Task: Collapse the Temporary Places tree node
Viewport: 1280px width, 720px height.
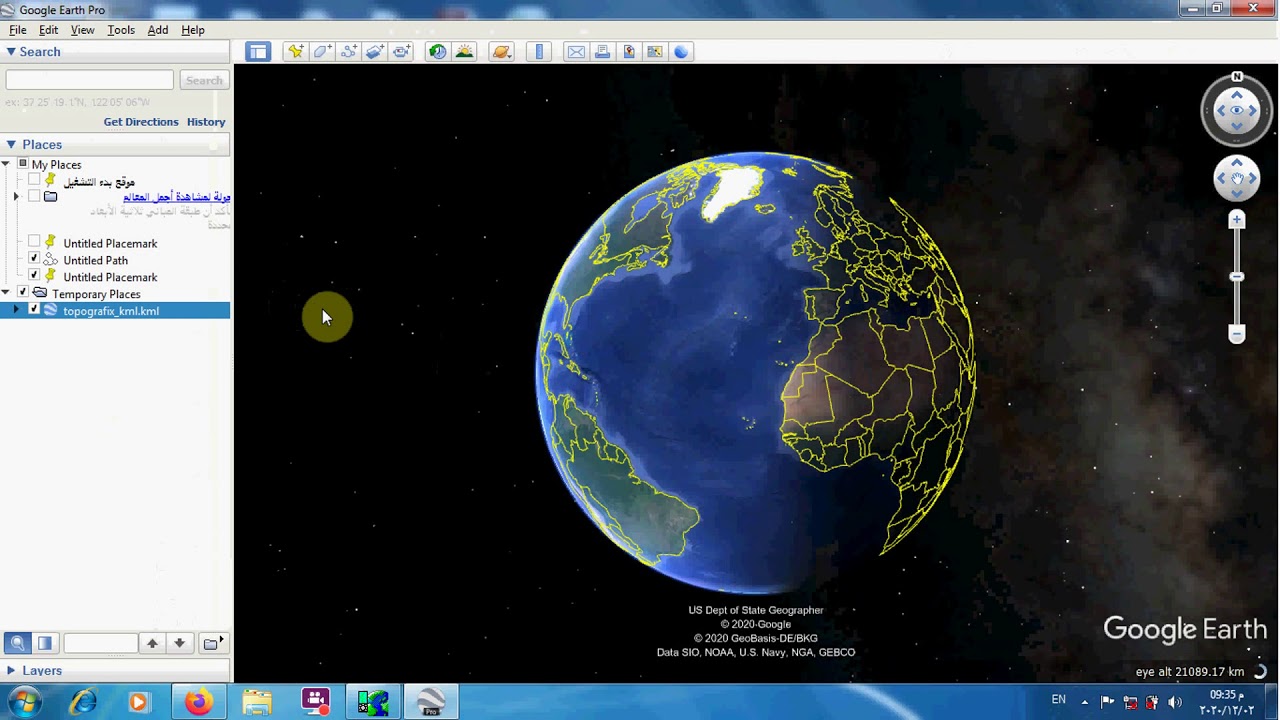Action: (x=6, y=293)
